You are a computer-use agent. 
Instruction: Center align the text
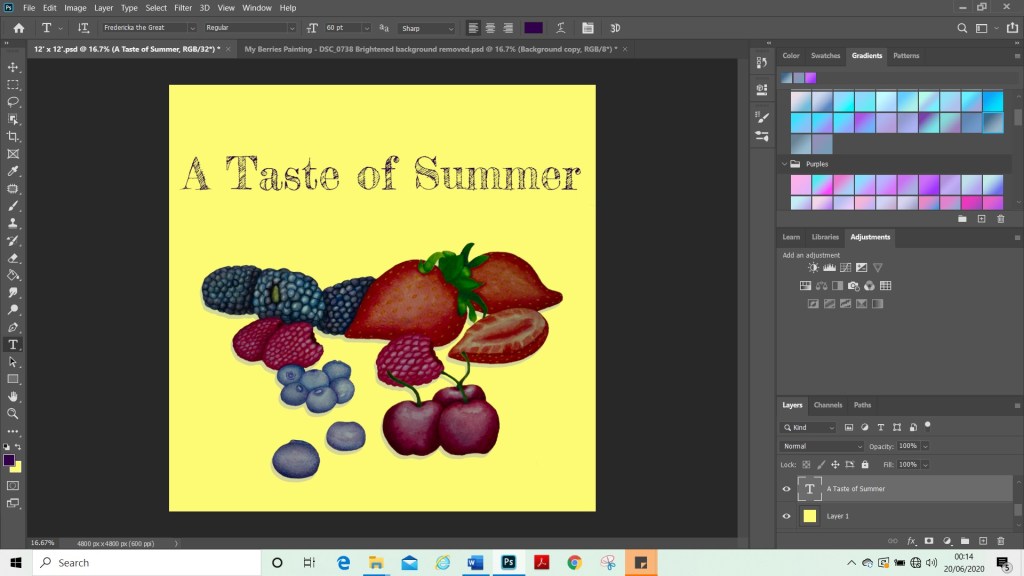pos(490,28)
